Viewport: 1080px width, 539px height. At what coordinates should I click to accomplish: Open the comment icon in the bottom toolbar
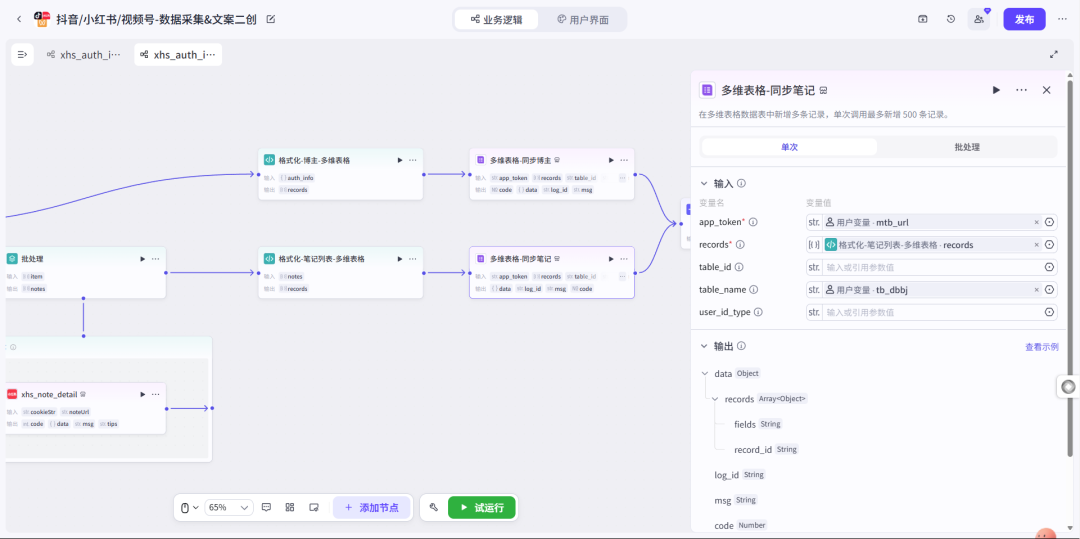(x=267, y=507)
